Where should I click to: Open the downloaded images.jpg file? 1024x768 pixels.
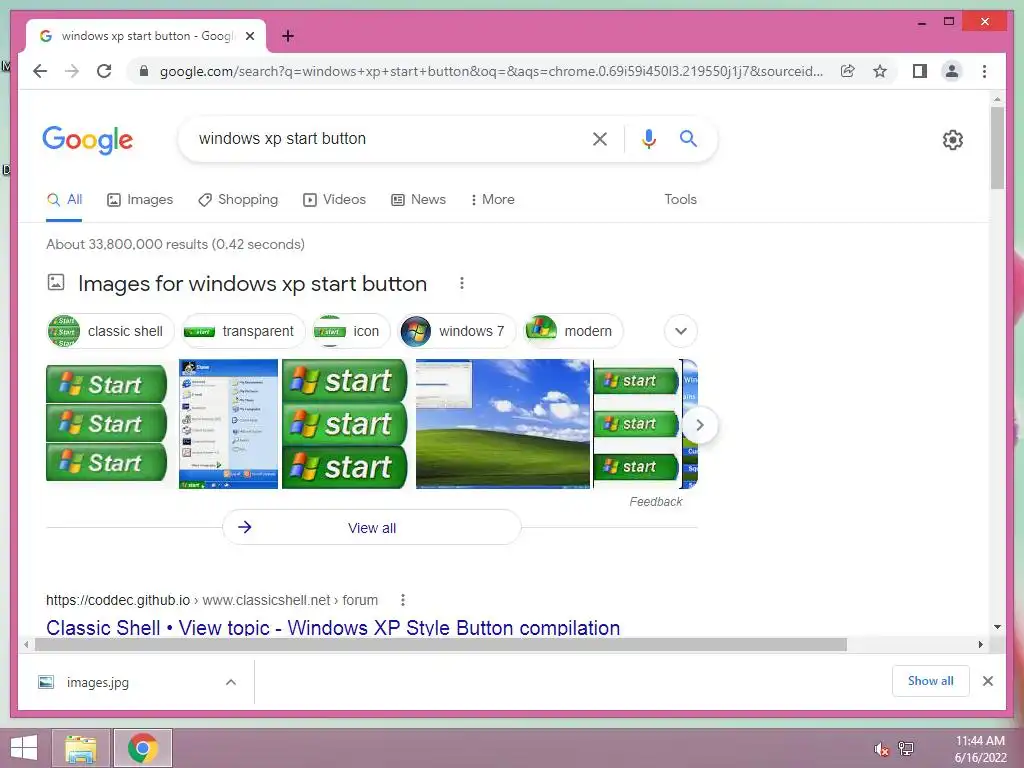98,682
